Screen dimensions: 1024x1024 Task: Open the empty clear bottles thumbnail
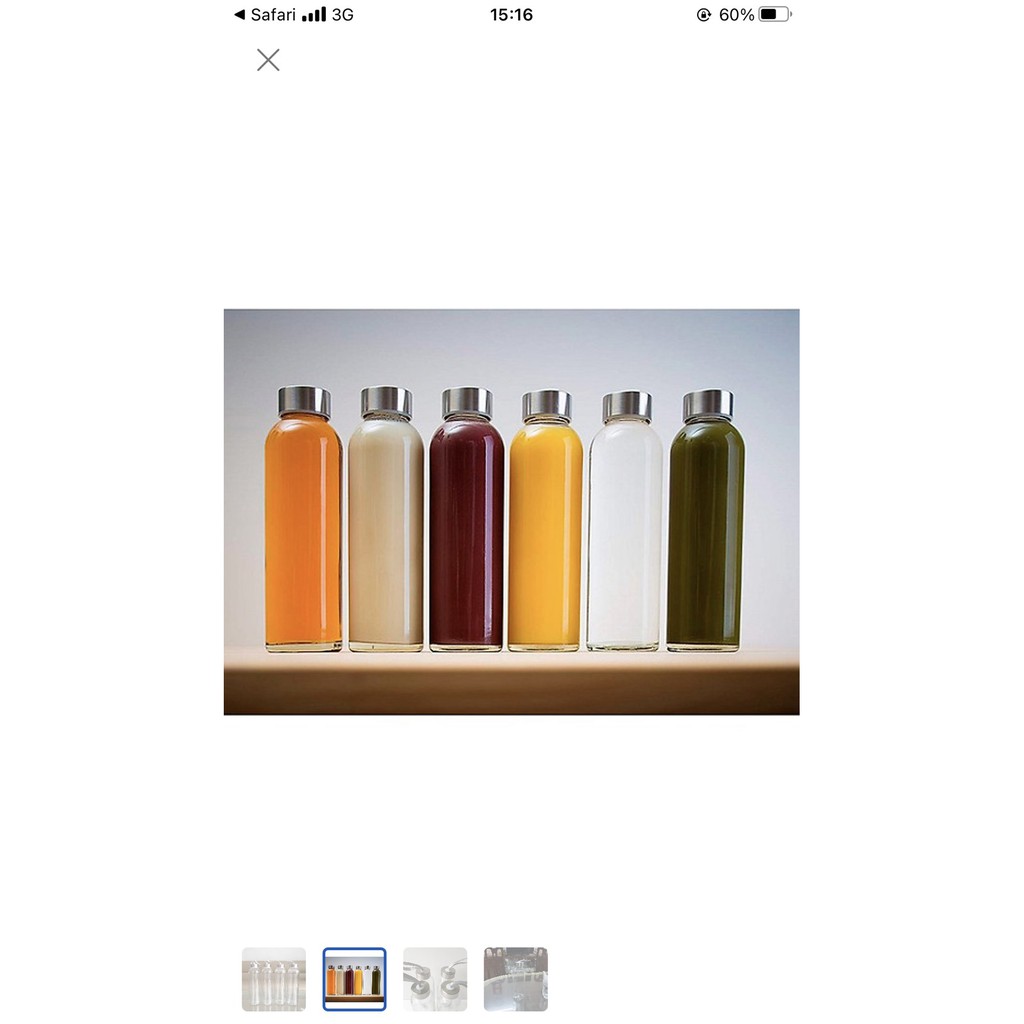(x=274, y=979)
